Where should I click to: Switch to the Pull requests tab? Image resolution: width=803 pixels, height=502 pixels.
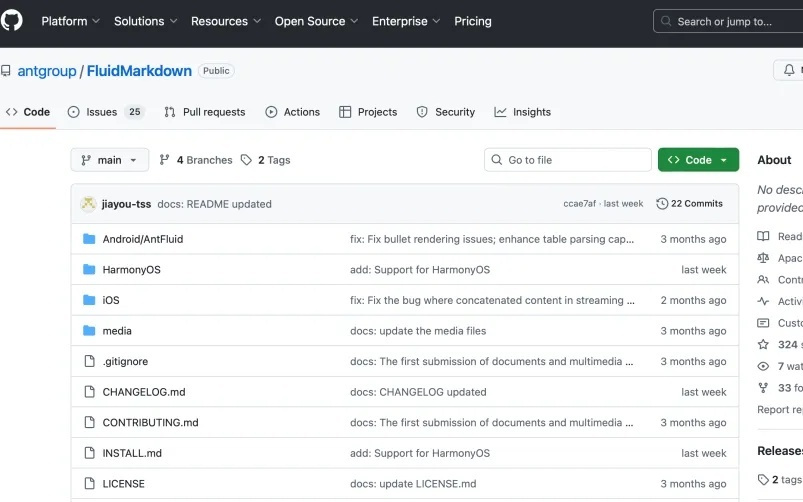point(205,112)
